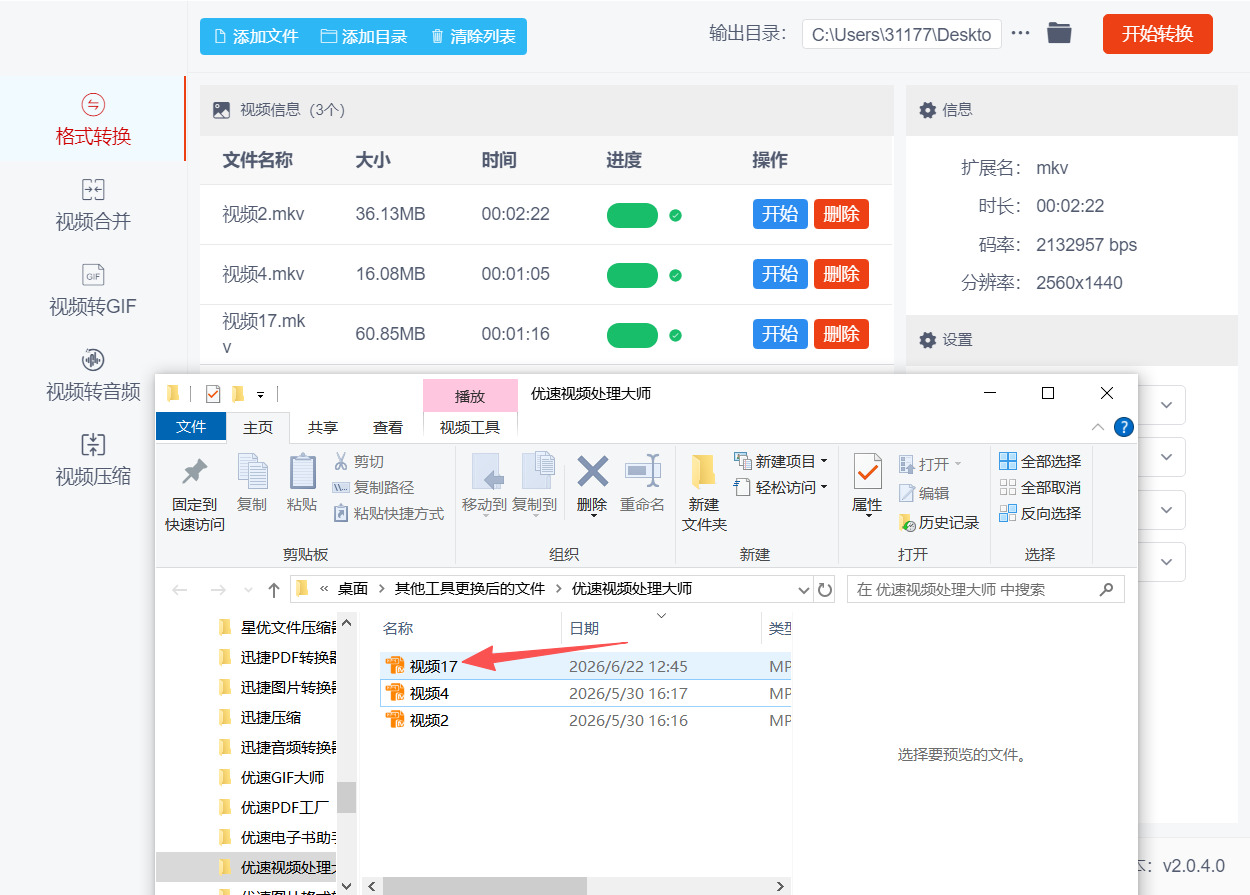Click 全部选择 in the ribbon
Image resolution: width=1250 pixels, height=895 pixels.
[1041, 461]
